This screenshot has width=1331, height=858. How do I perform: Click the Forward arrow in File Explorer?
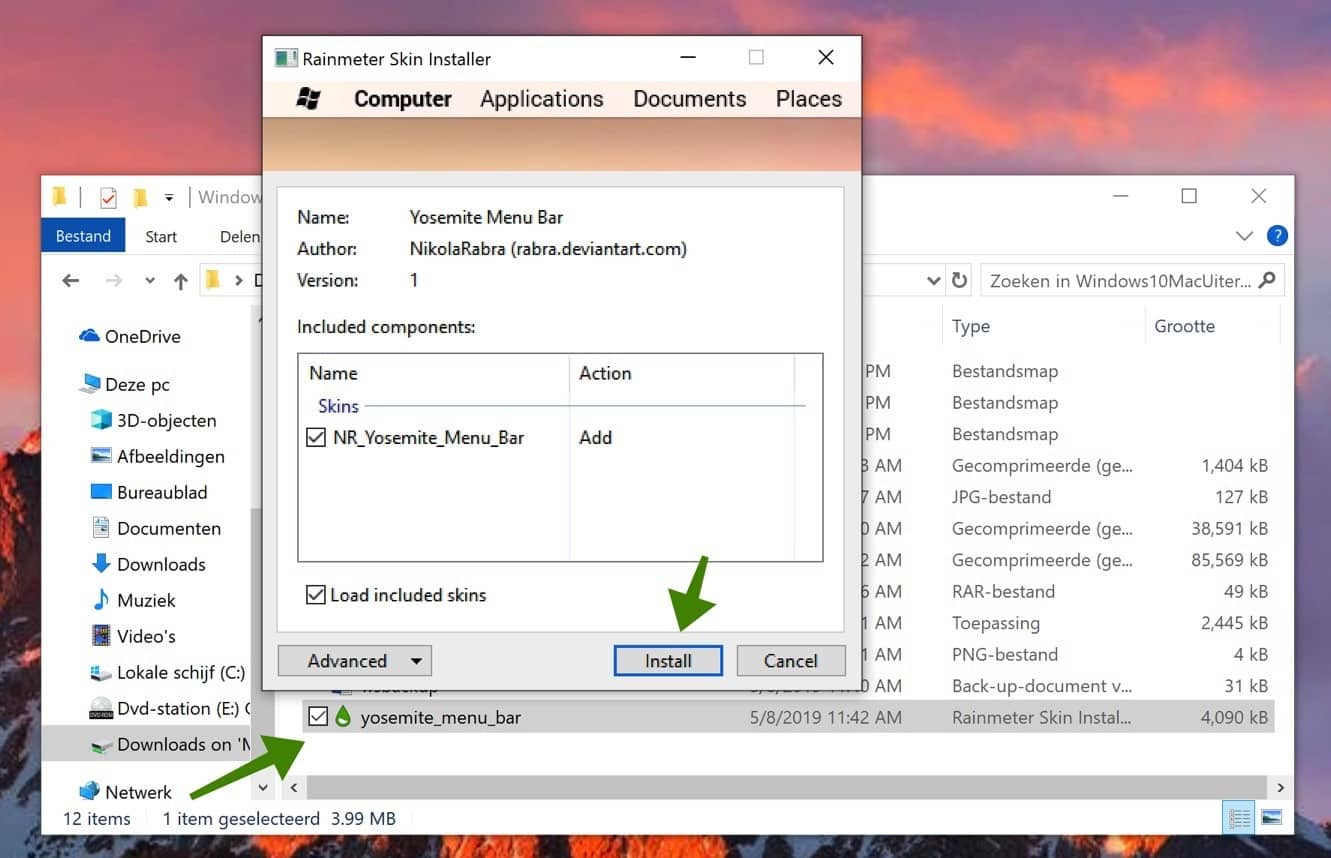tap(114, 281)
